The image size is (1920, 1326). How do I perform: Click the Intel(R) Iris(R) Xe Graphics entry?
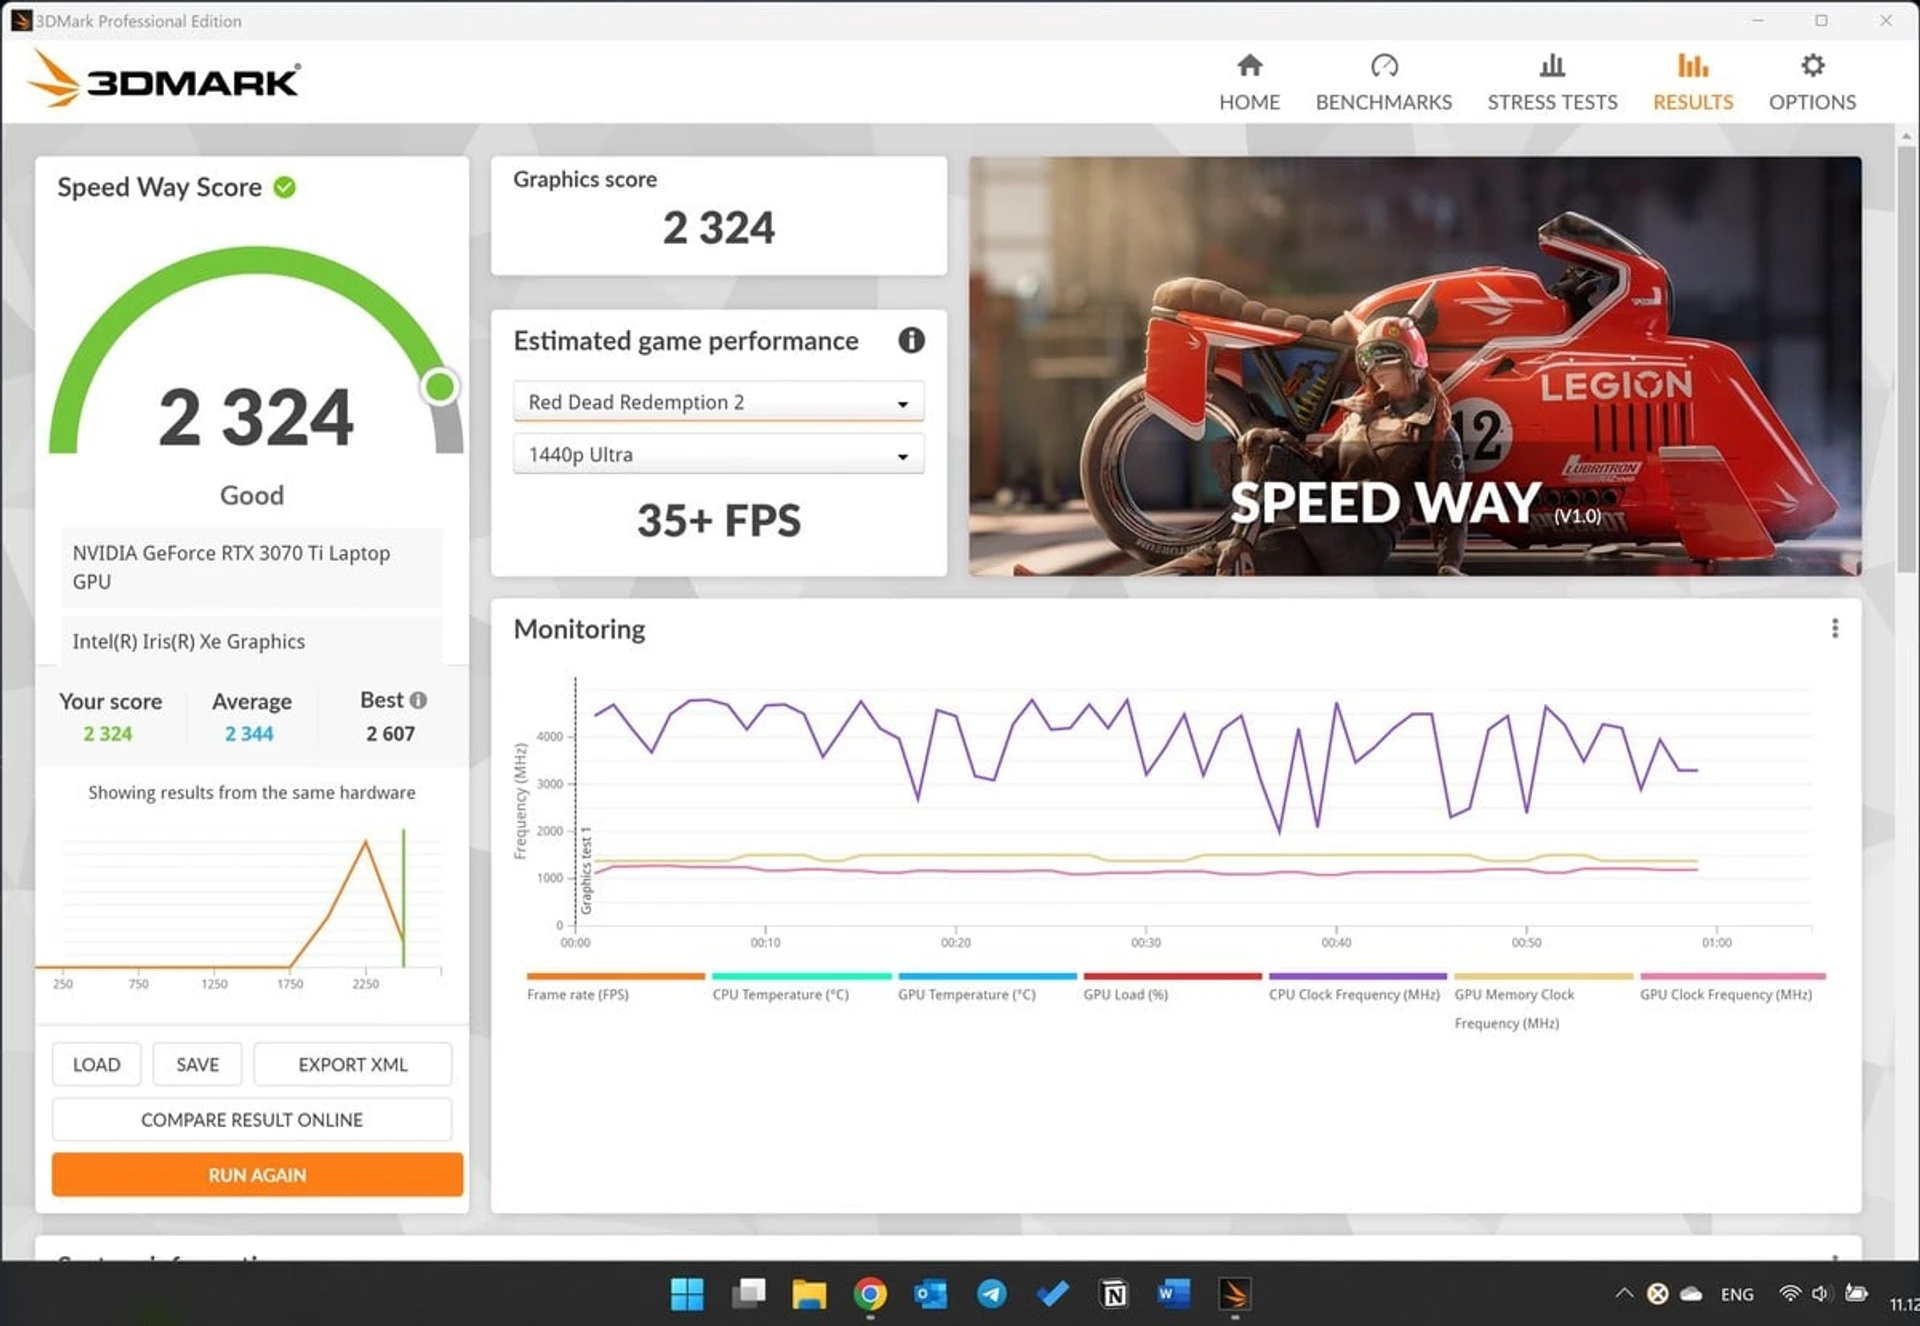pyautogui.click(x=251, y=641)
